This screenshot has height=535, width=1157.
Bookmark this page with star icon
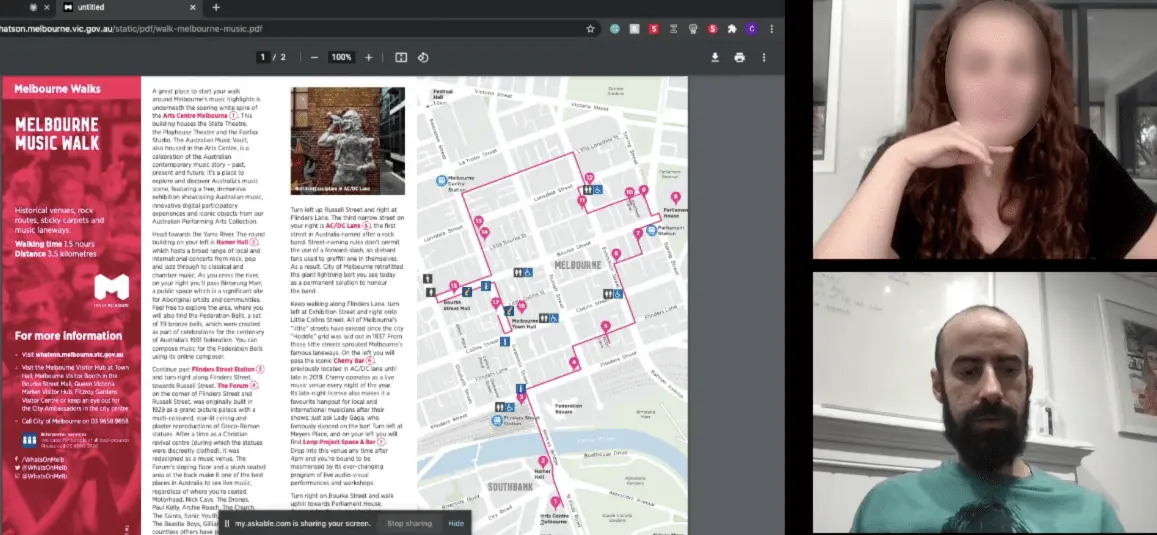(591, 29)
